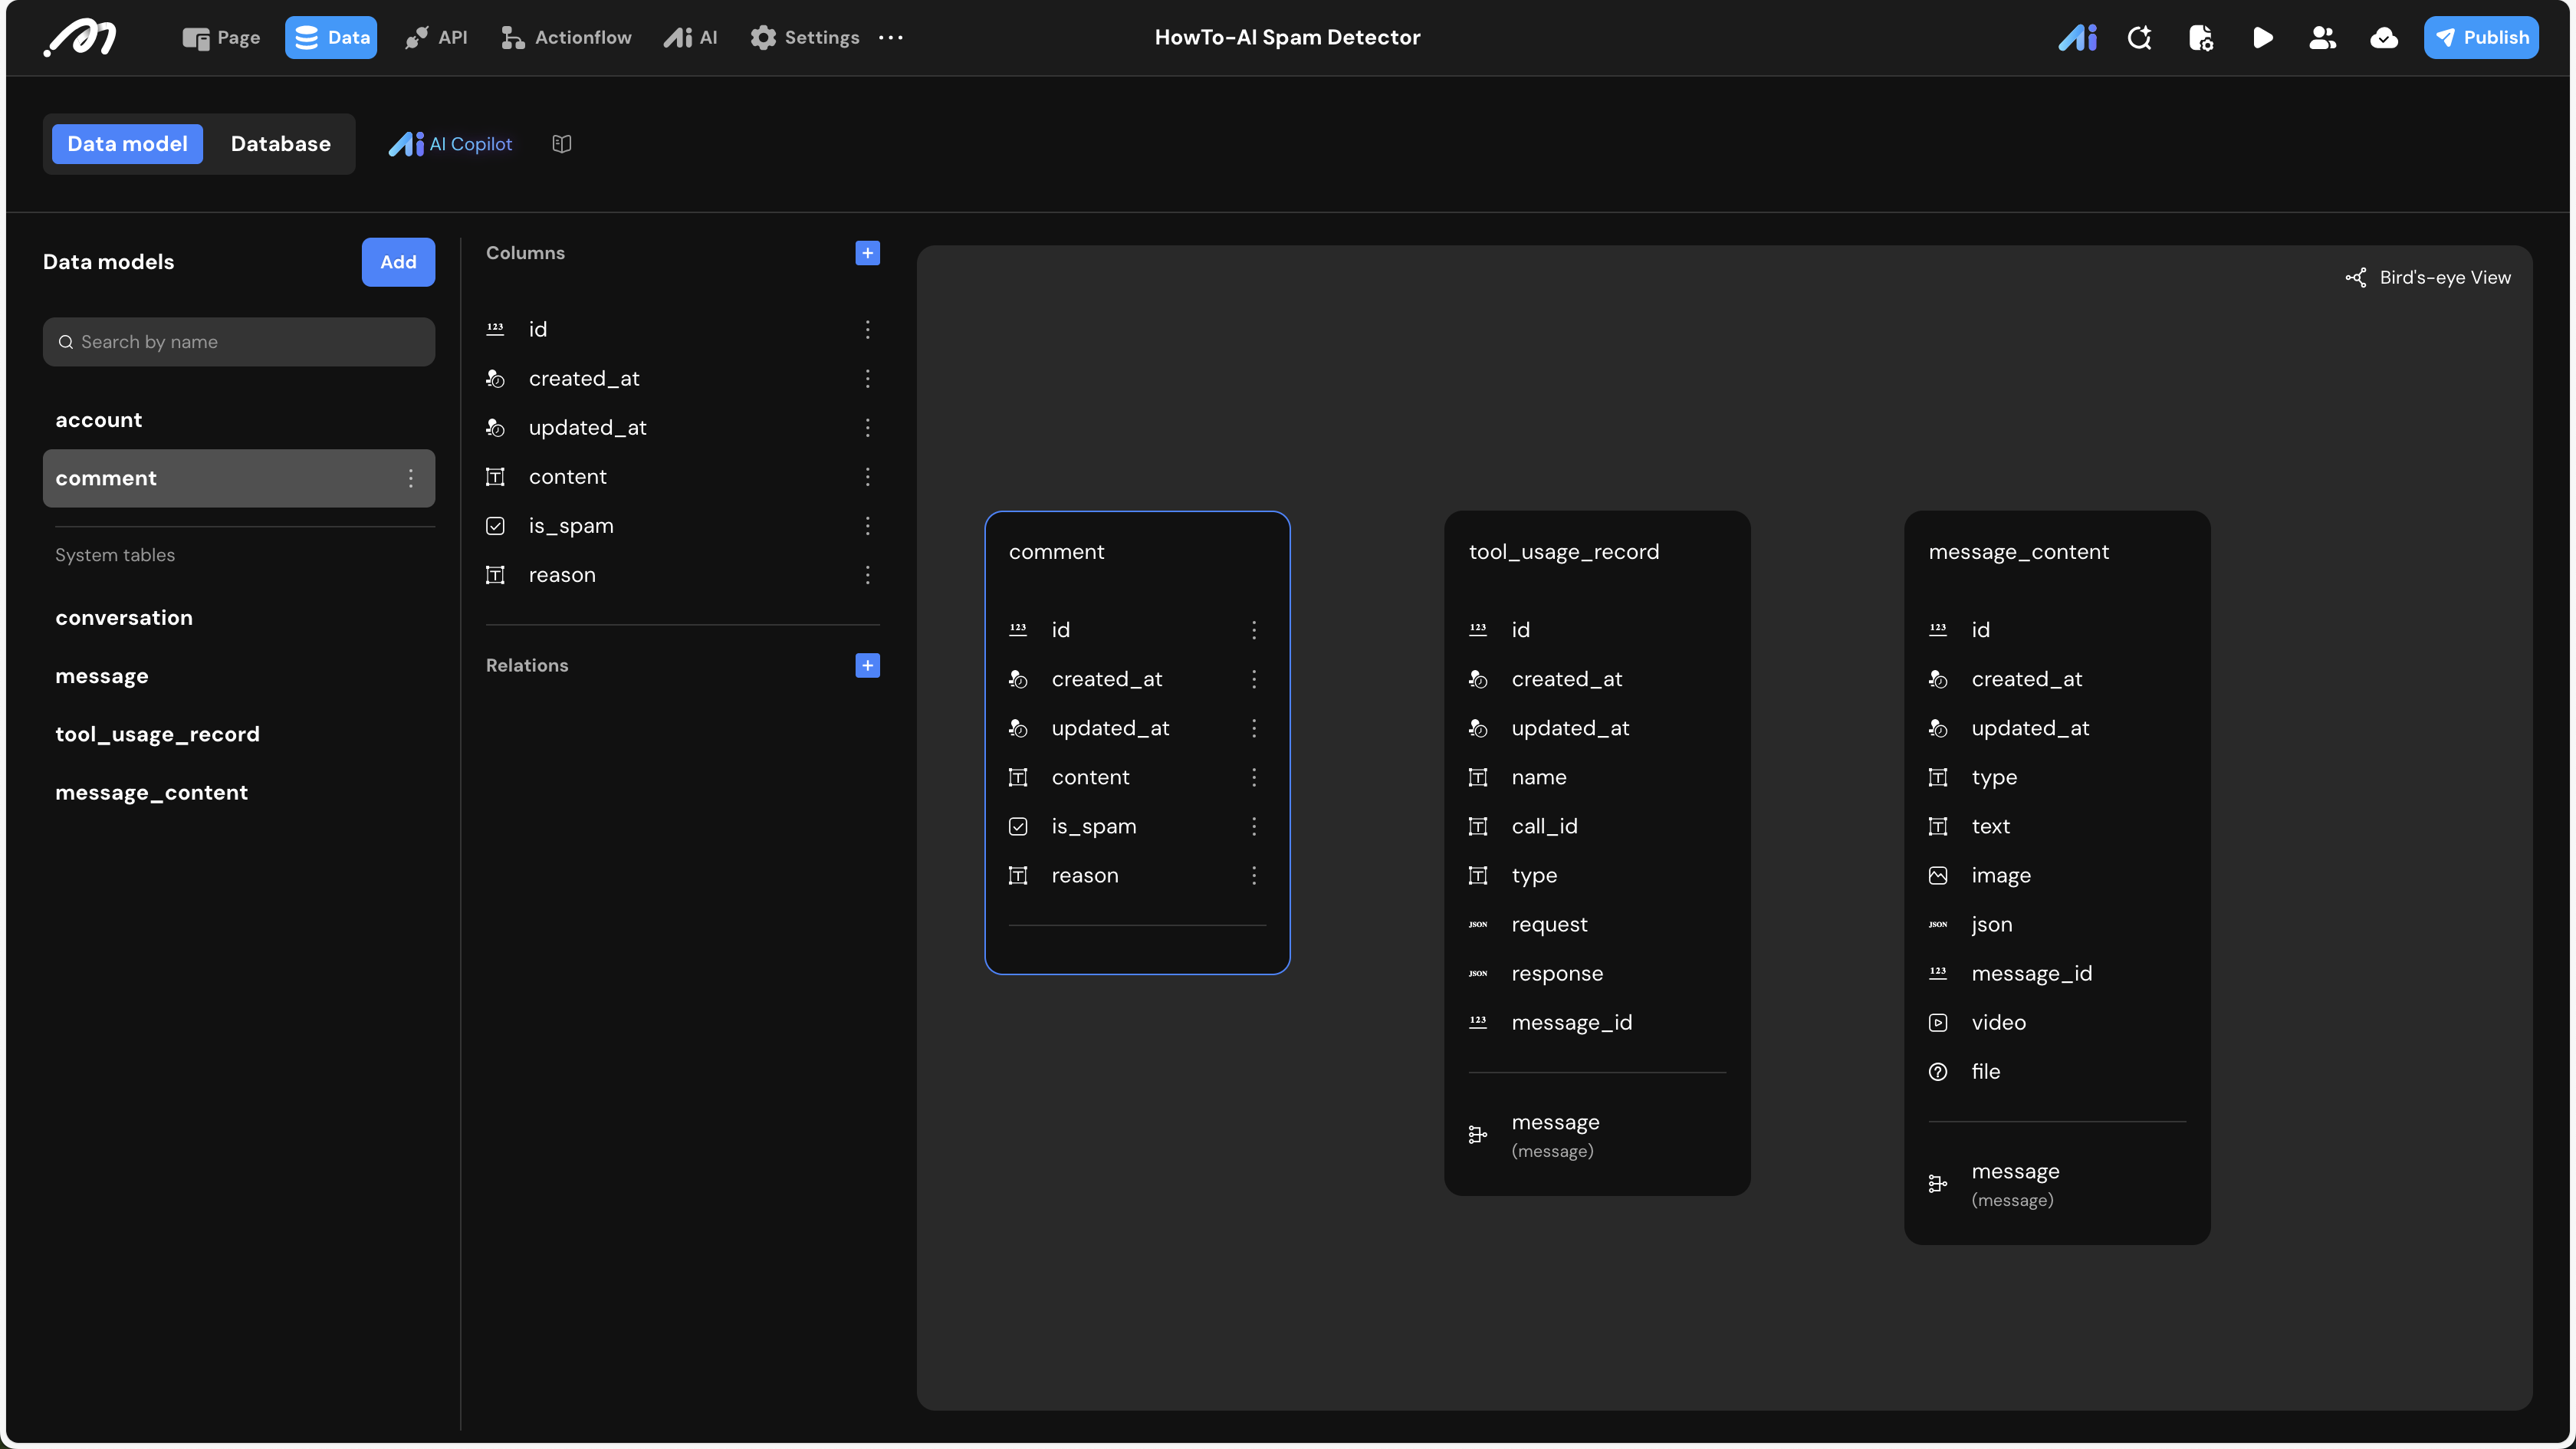Image resolution: width=2576 pixels, height=1449 pixels.
Task: Open the collaborators people icon
Action: point(2322,37)
